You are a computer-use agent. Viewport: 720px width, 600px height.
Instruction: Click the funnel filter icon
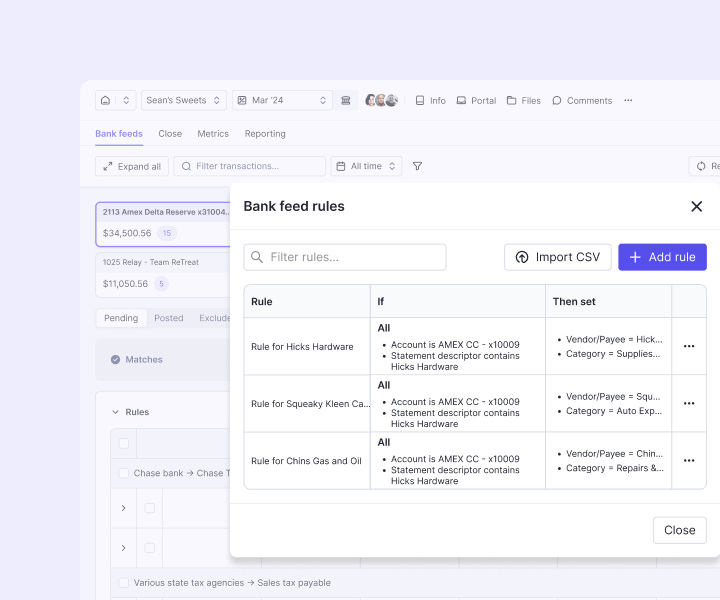(417, 166)
